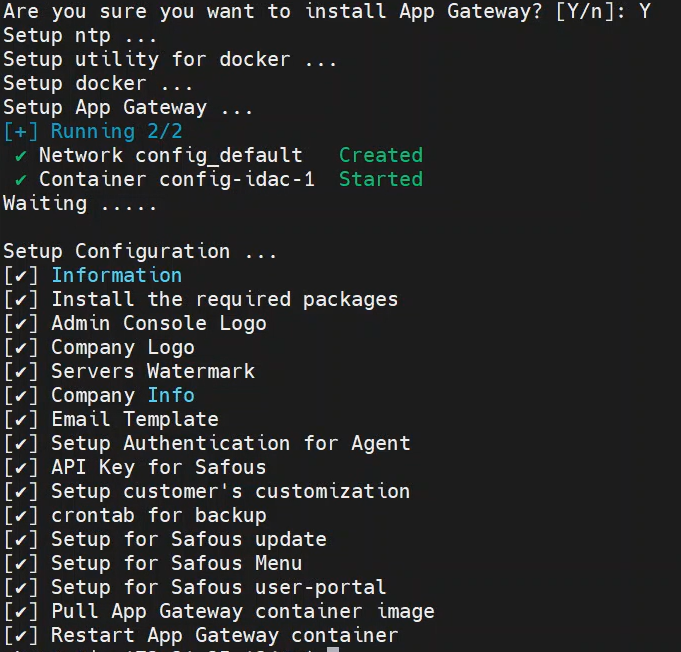Click the [+] marker before Running 2/2
The width and height of the screenshot is (681, 652).
click(x=20, y=132)
